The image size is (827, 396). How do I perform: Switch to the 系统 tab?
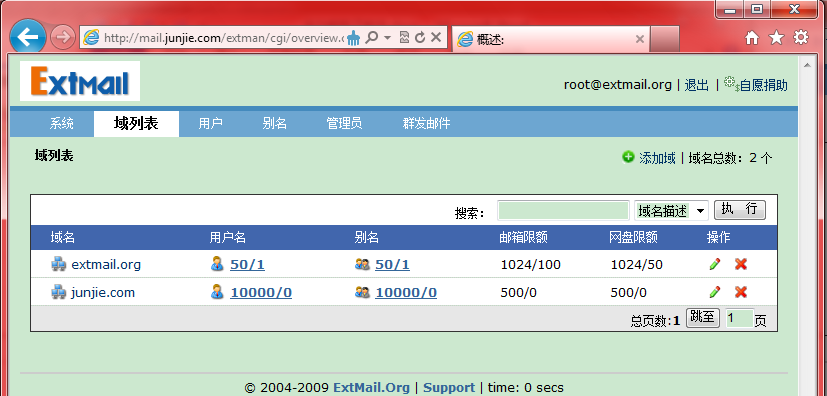pyautogui.click(x=62, y=124)
